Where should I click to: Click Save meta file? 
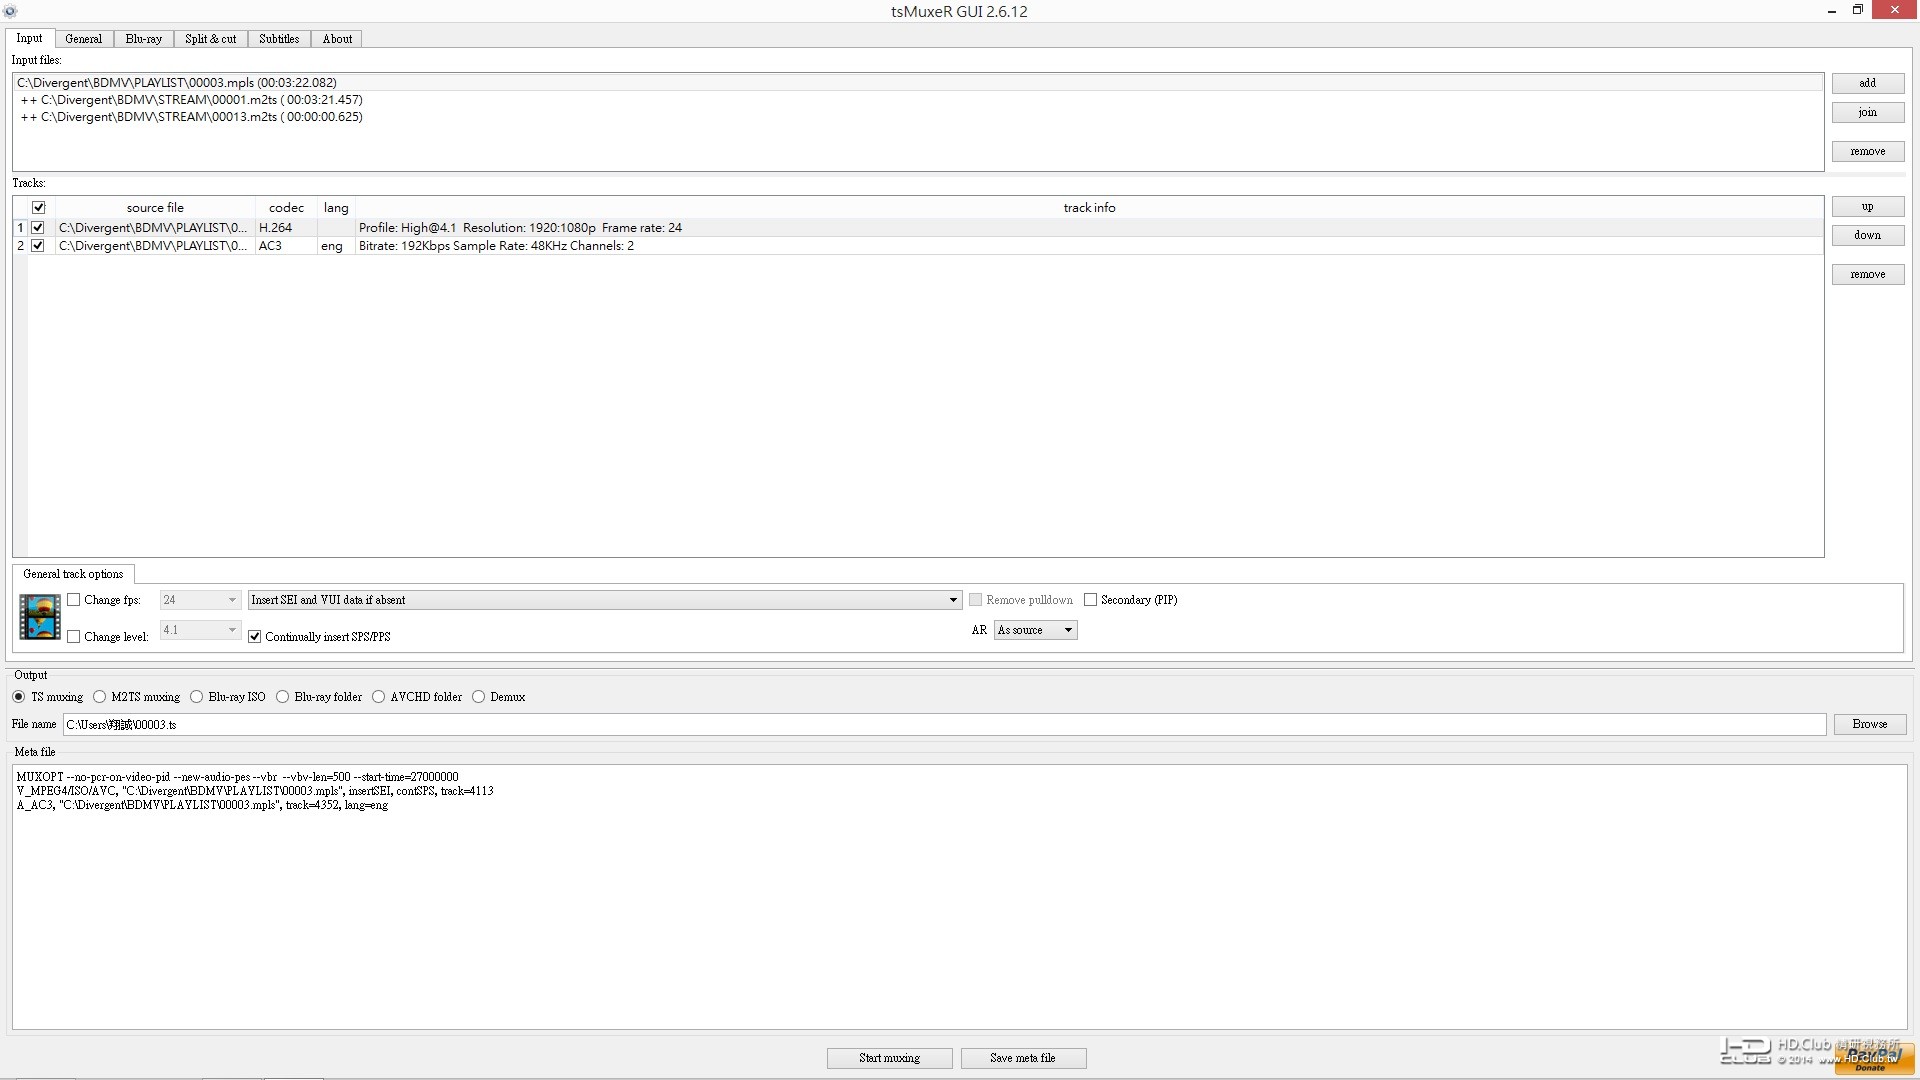tap(1023, 1058)
